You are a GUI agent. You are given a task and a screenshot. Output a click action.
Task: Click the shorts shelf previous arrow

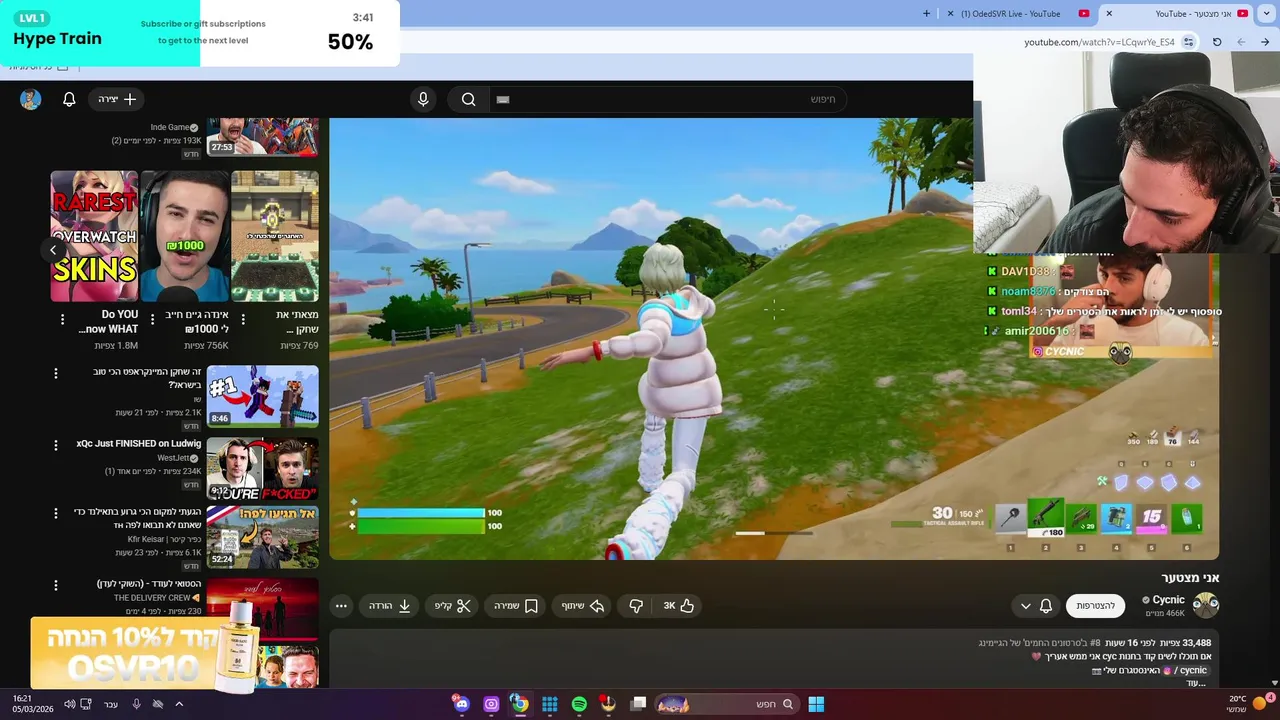pyautogui.click(x=53, y=251)
